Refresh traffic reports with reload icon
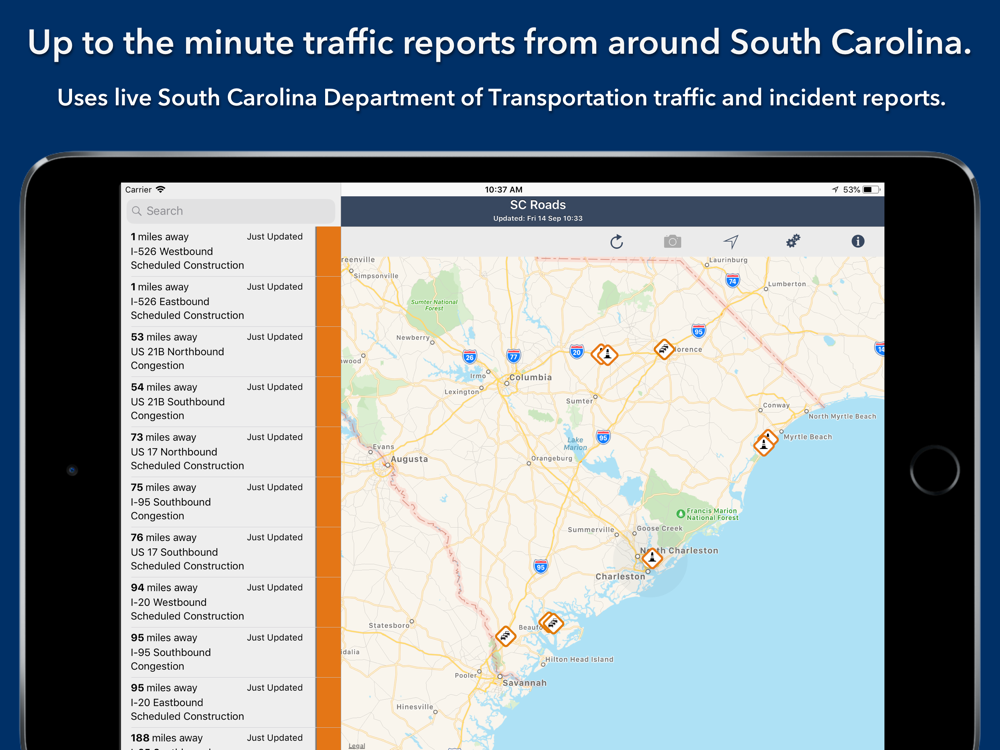The image size is (1000, 750). [x=616, y=242]
